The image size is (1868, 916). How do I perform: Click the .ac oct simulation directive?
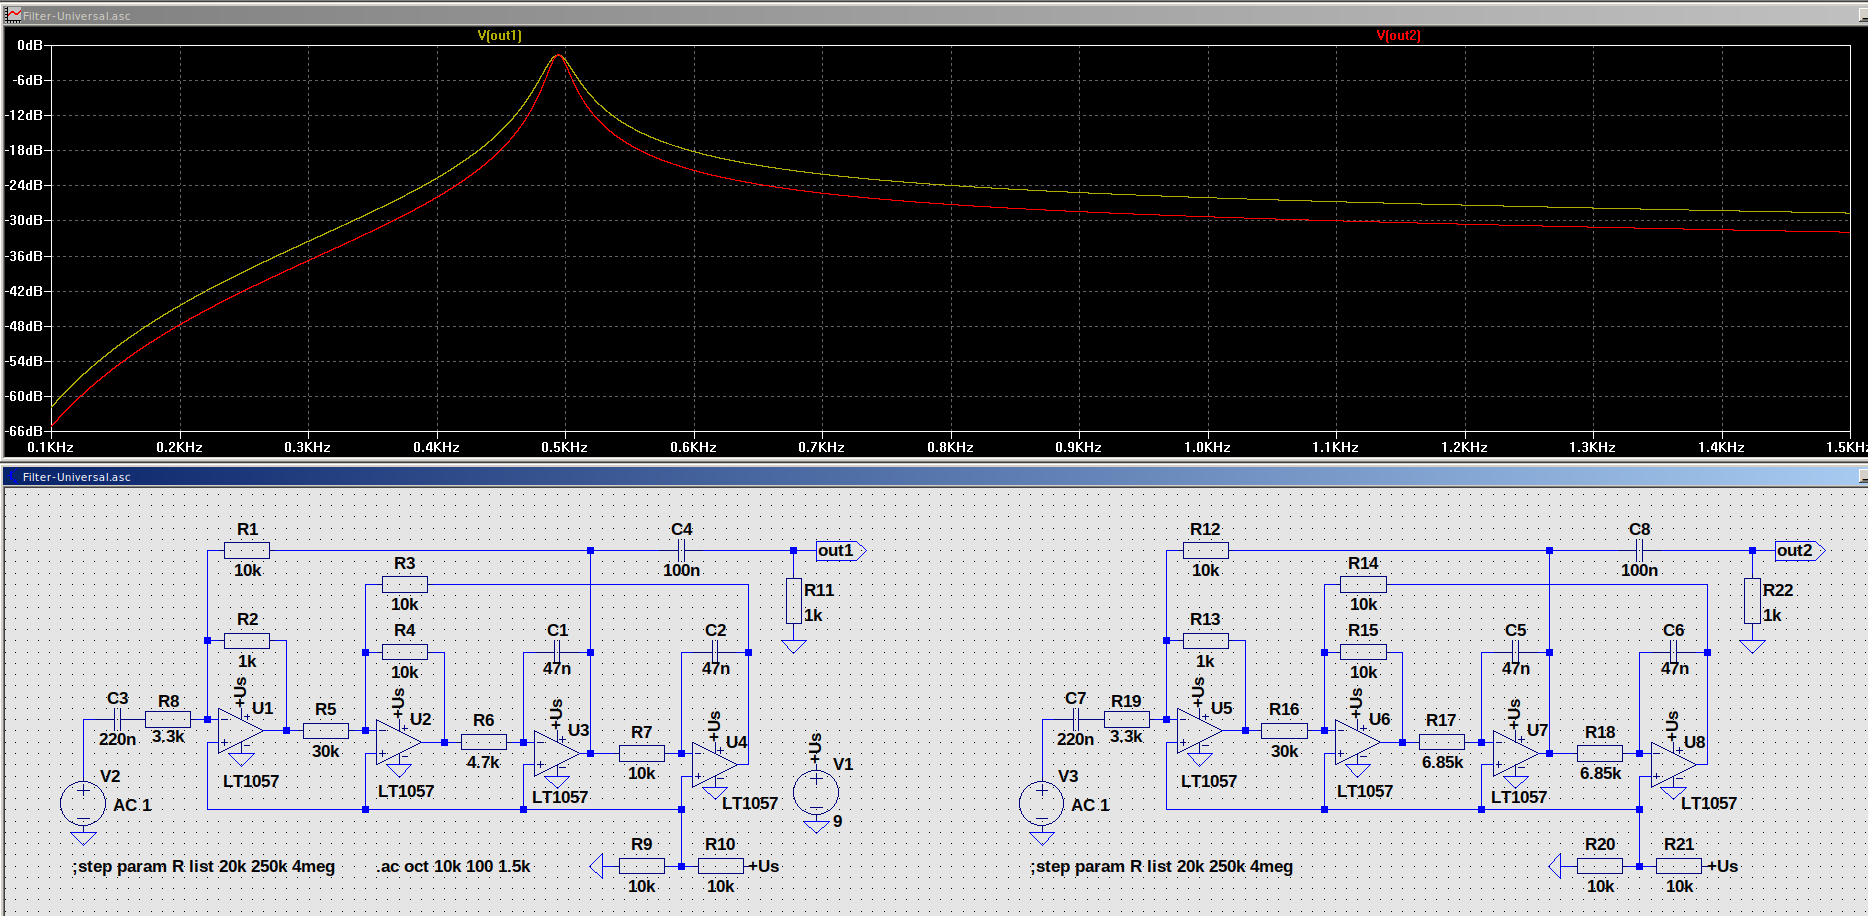tap(454, 866)
